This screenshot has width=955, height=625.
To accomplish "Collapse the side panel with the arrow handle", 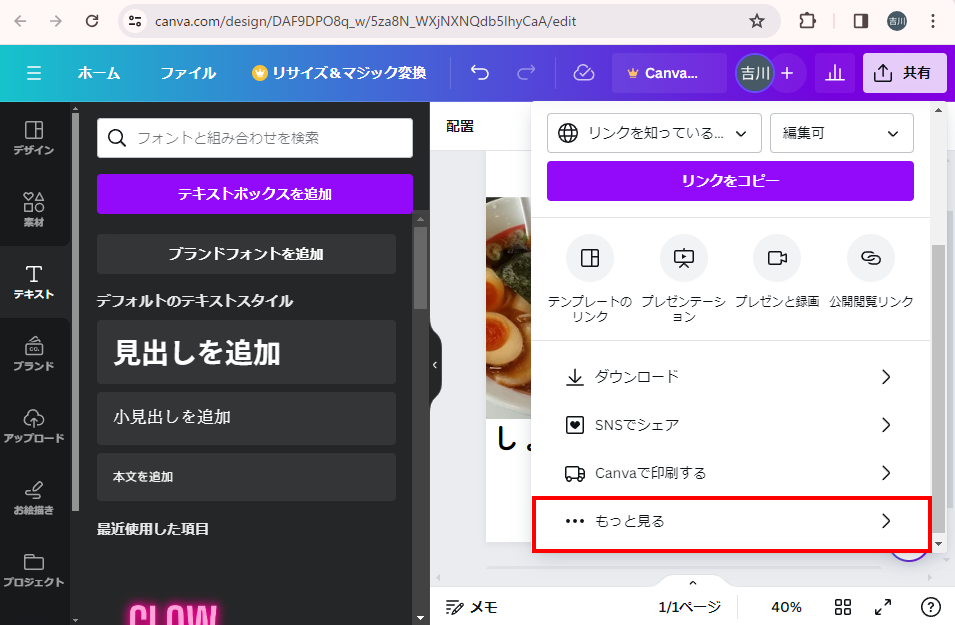I will pos(435,365).
